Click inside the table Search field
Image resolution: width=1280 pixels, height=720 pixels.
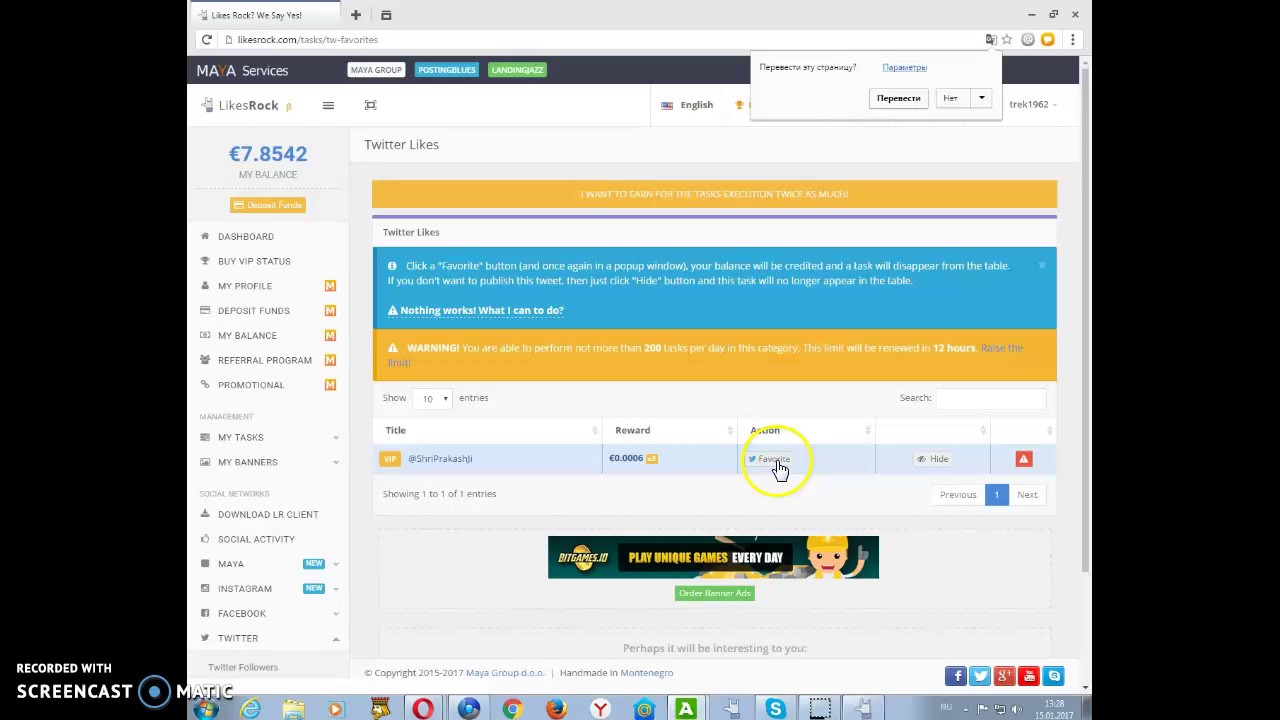coord(990,398)
